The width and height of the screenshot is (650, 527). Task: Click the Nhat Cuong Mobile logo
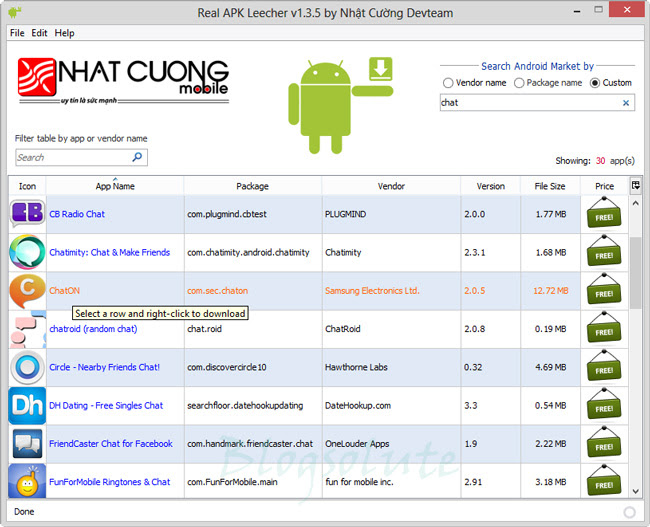pyautogui.click(x=123, y=81)
